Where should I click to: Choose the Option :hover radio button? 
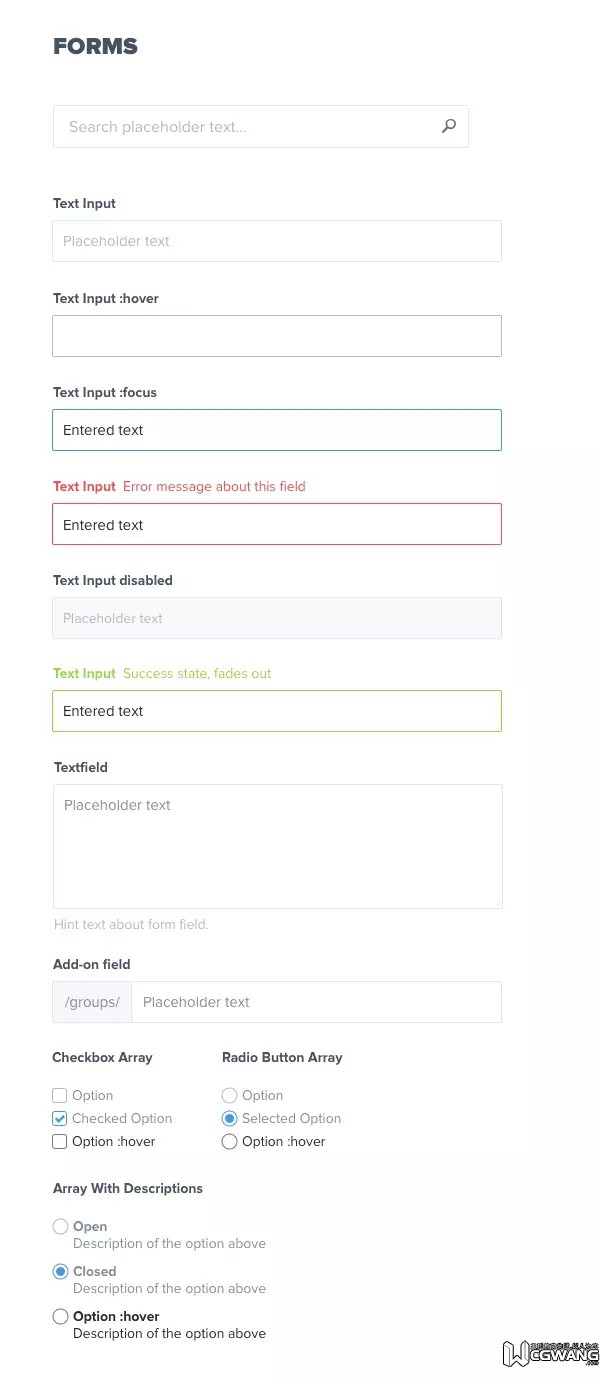230,1142
